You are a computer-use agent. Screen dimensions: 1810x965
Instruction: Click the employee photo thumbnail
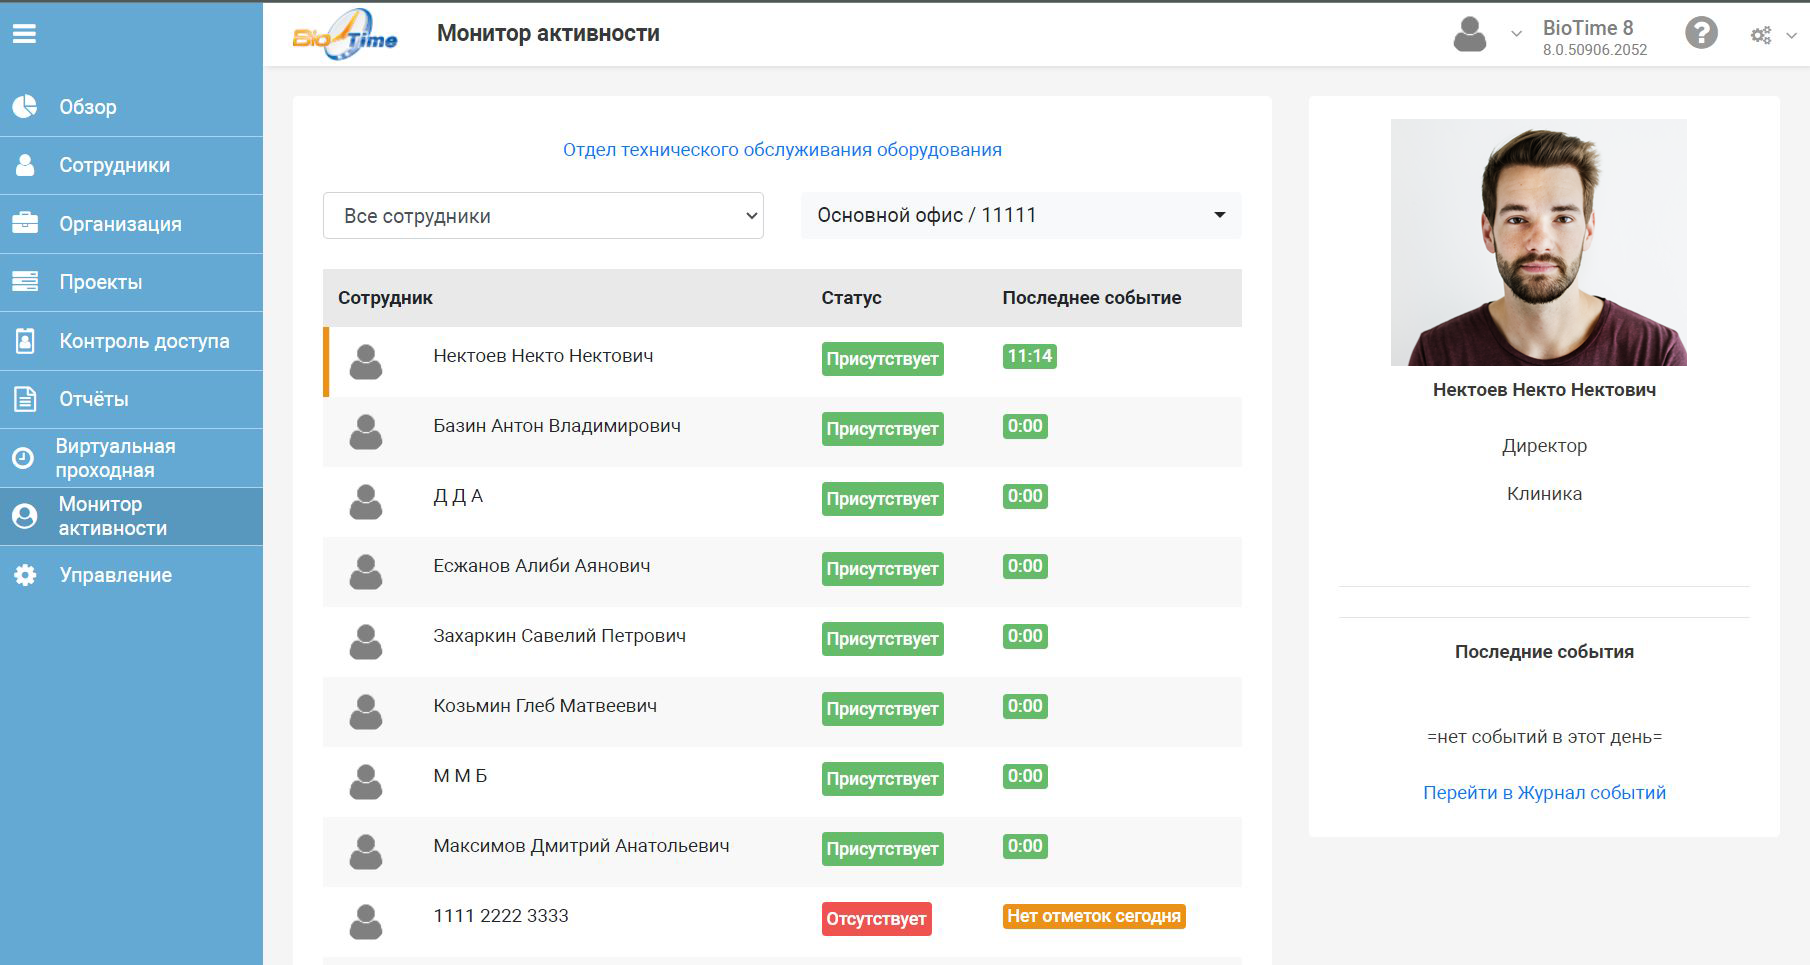click(1538, 242)
